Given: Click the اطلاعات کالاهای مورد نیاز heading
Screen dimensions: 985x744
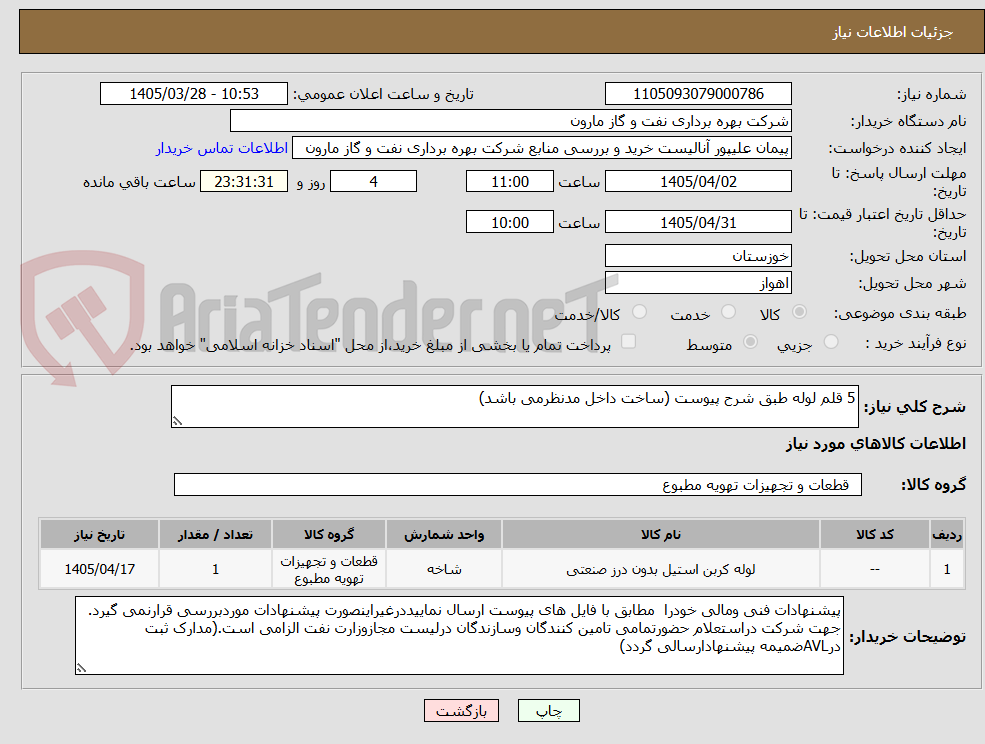Looking at the screenshot, I should click(x=876, y=444).
